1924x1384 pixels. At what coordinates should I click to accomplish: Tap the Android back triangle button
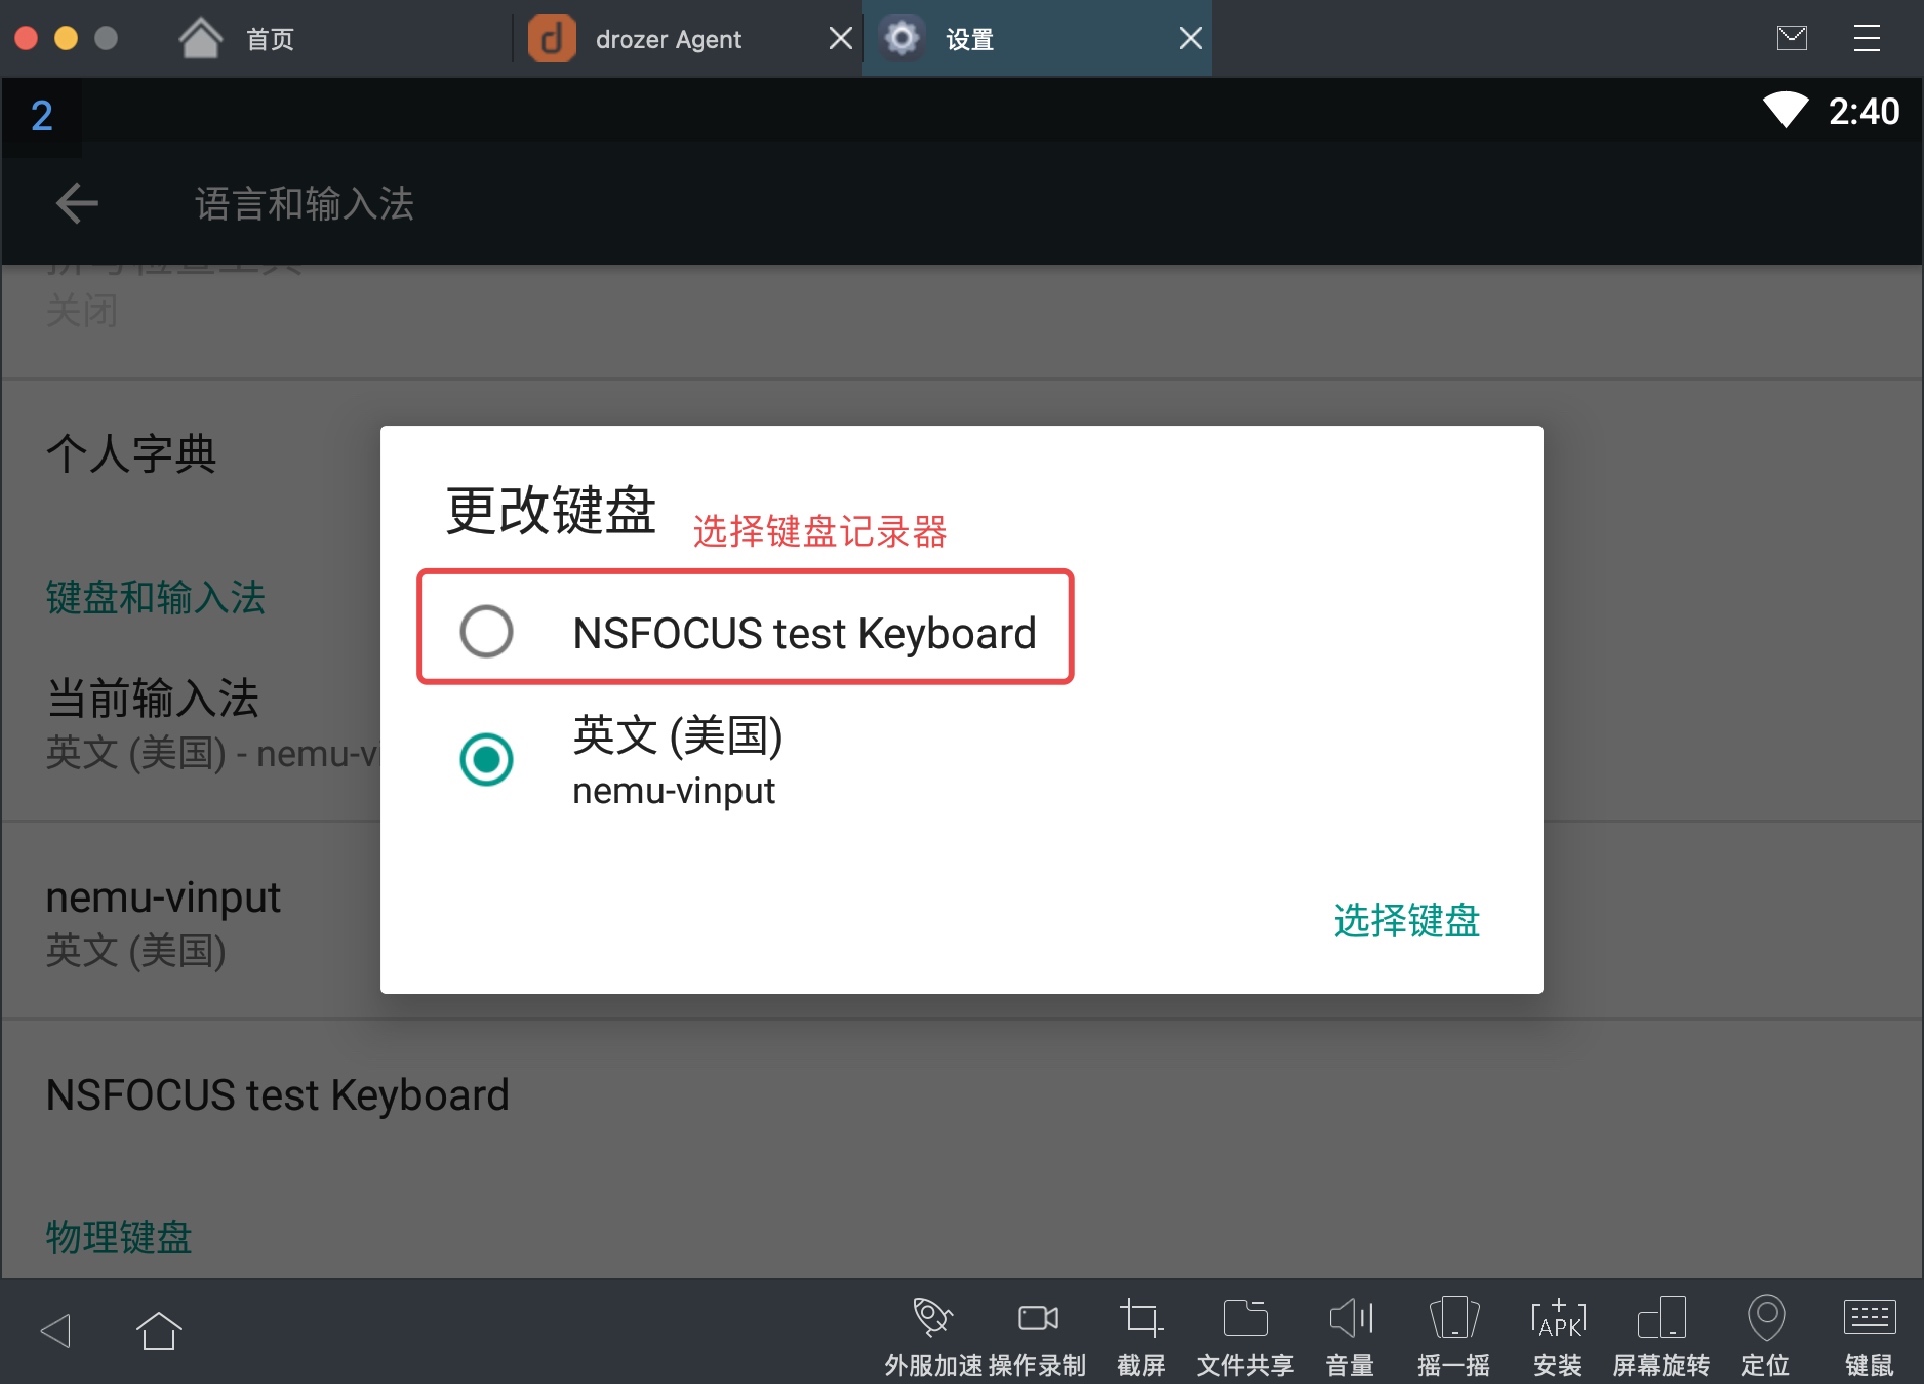coord(56,1331)
